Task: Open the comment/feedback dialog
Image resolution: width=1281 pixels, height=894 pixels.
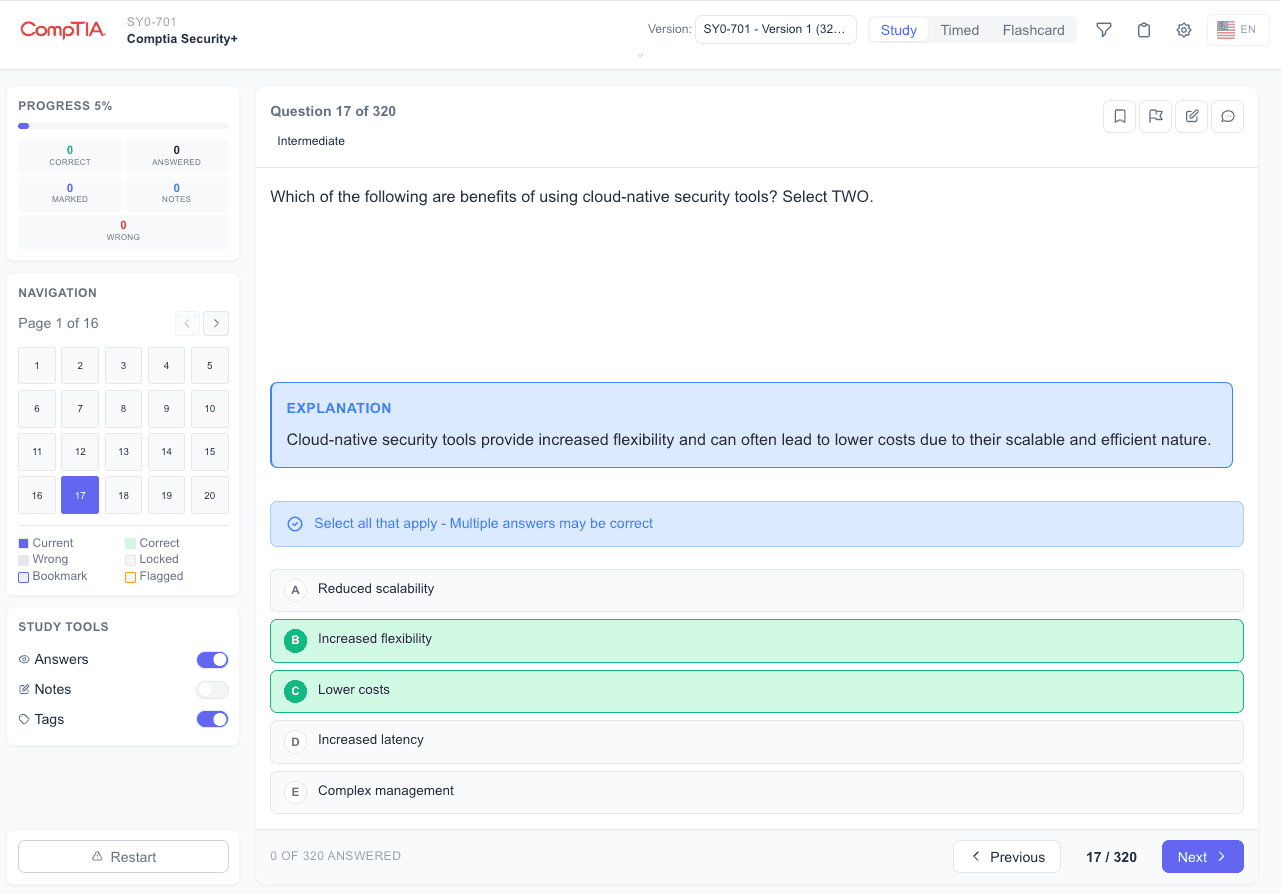Action: click(1227, 116)
